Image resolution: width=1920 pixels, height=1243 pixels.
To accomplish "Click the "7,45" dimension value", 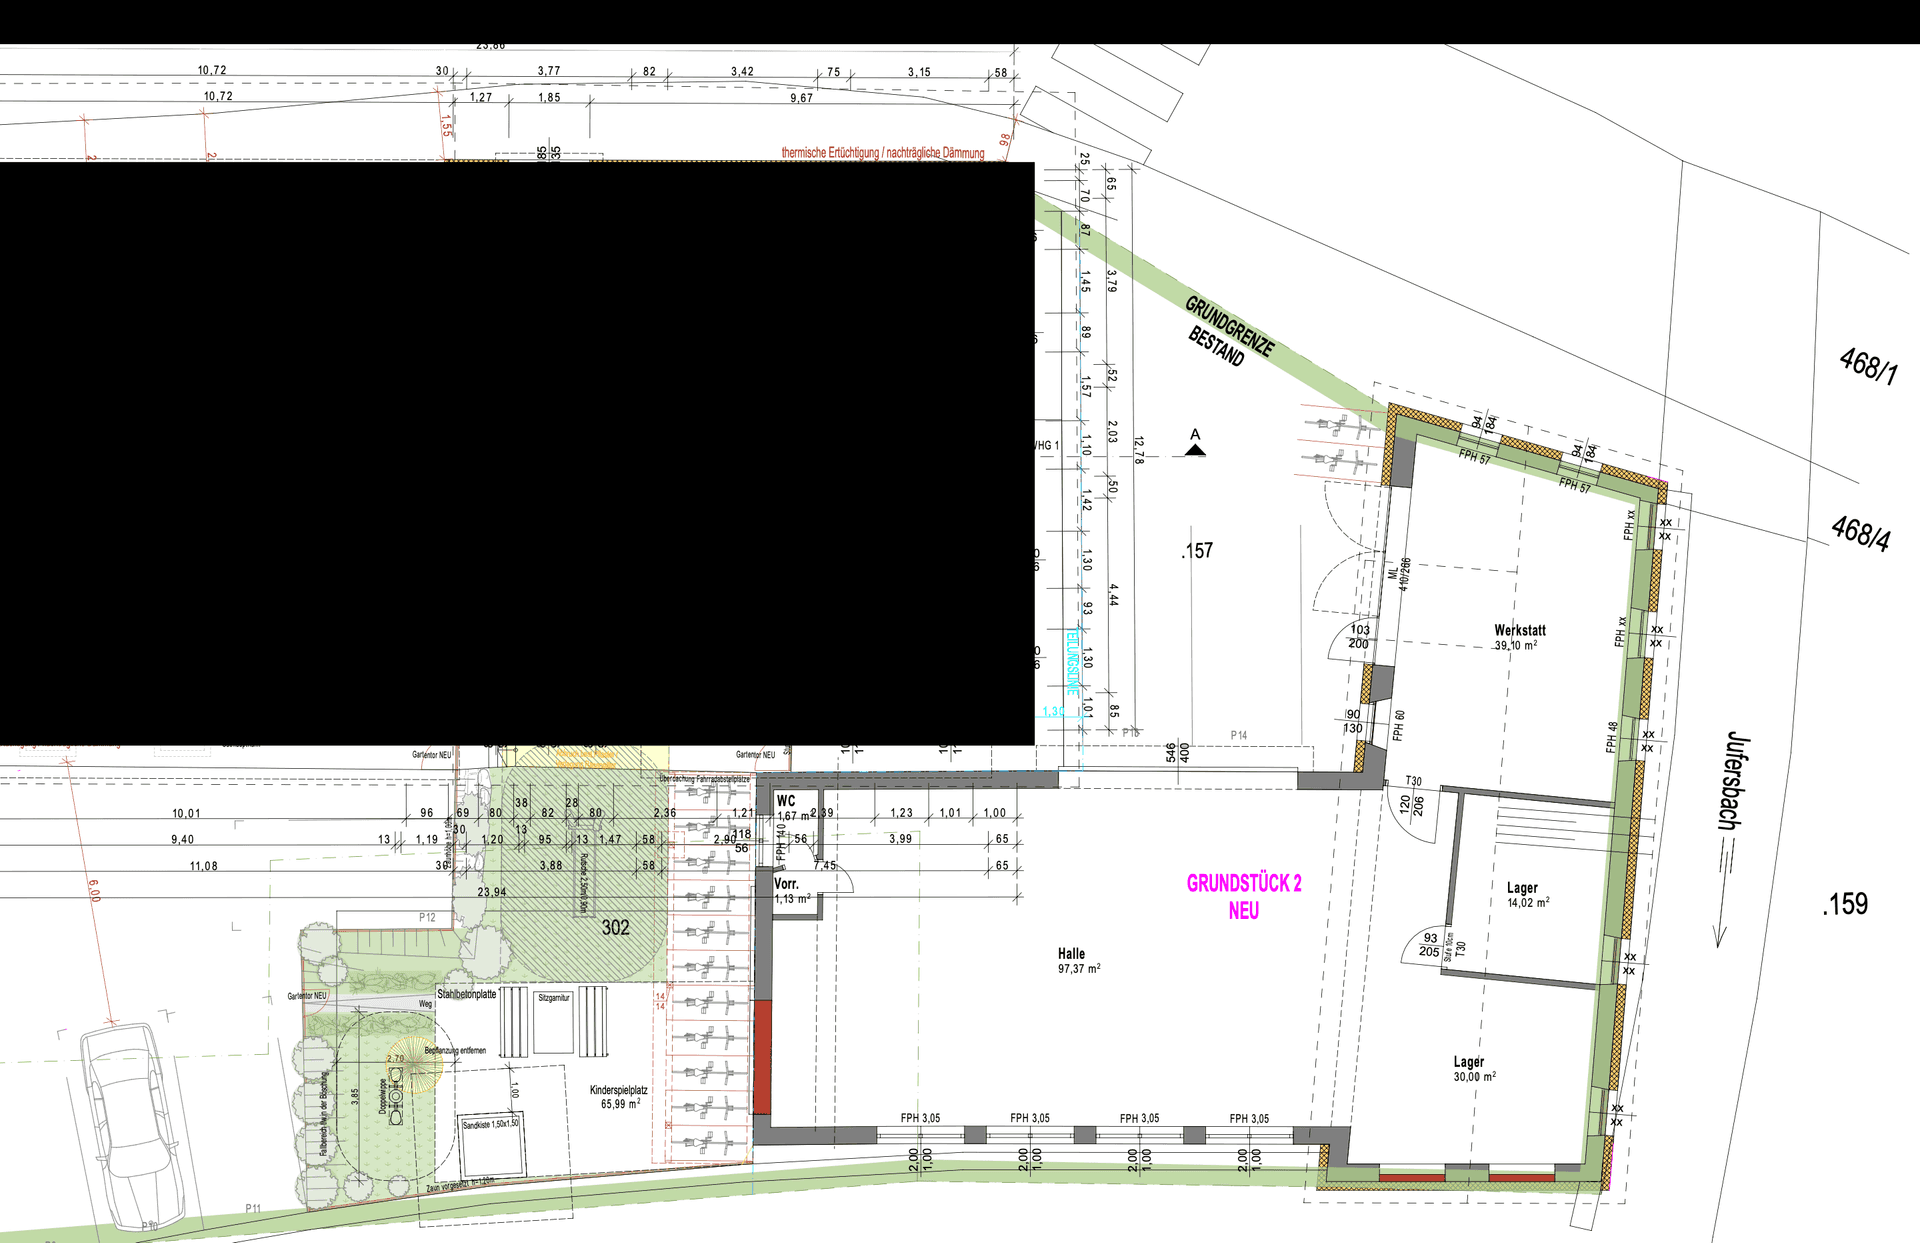I will coord(825,865).
